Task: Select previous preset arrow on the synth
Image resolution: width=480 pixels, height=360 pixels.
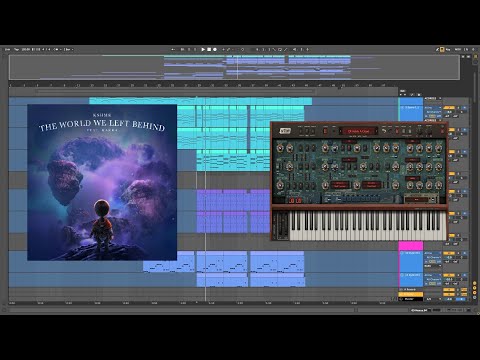Action: 341,131
